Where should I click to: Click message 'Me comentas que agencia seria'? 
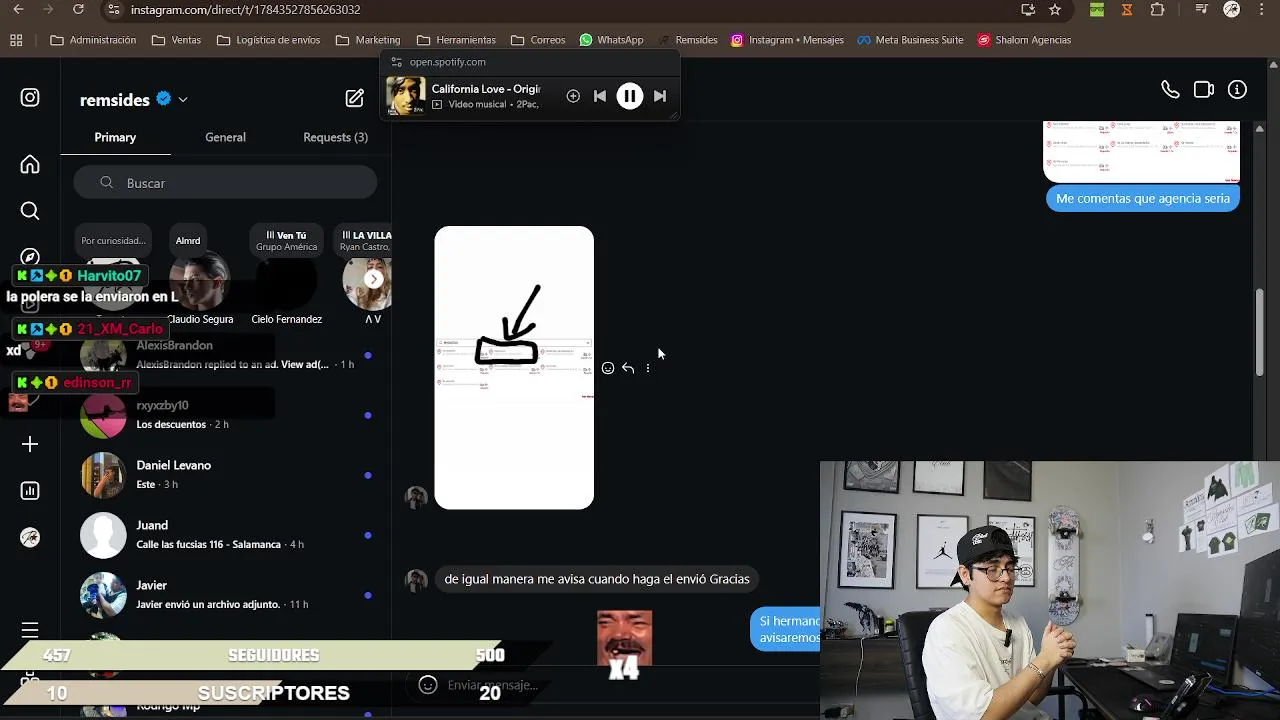tap(1143, 198)
